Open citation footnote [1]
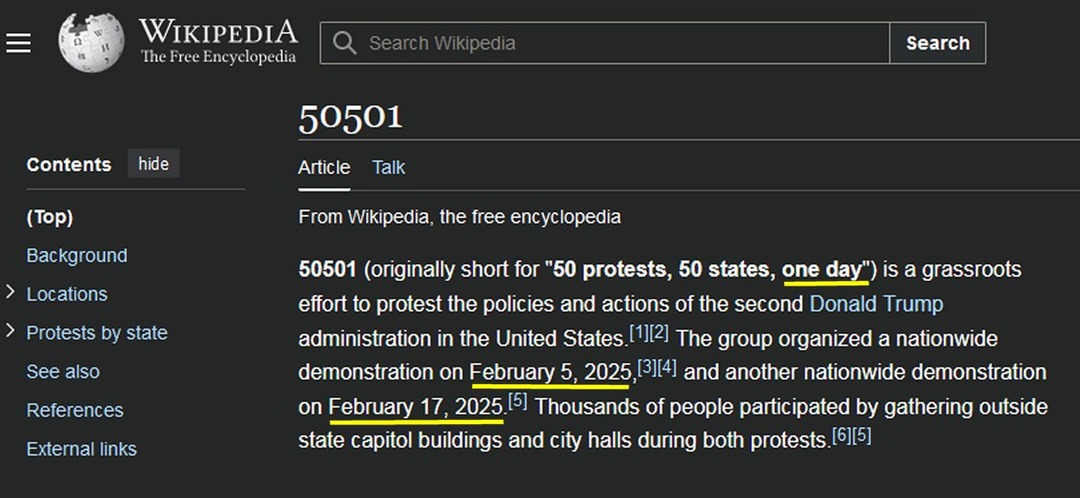Screen dimensions: 1080x498 639,334
